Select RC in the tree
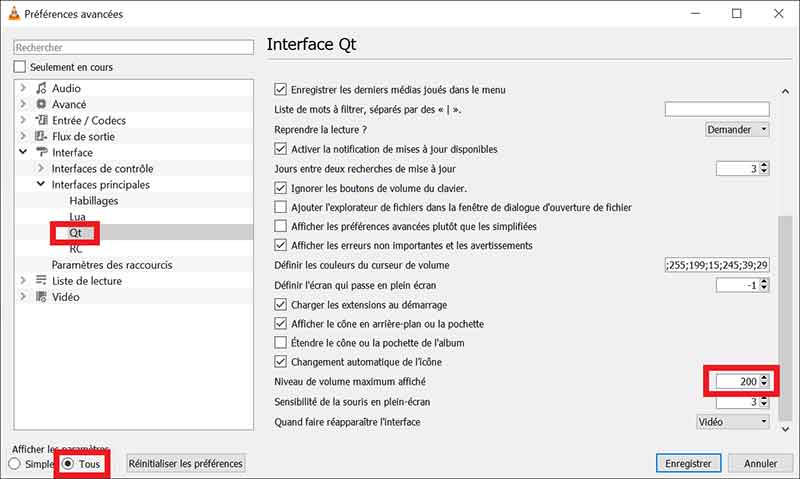This screenshot has height=479, width=800. [76, 249]
